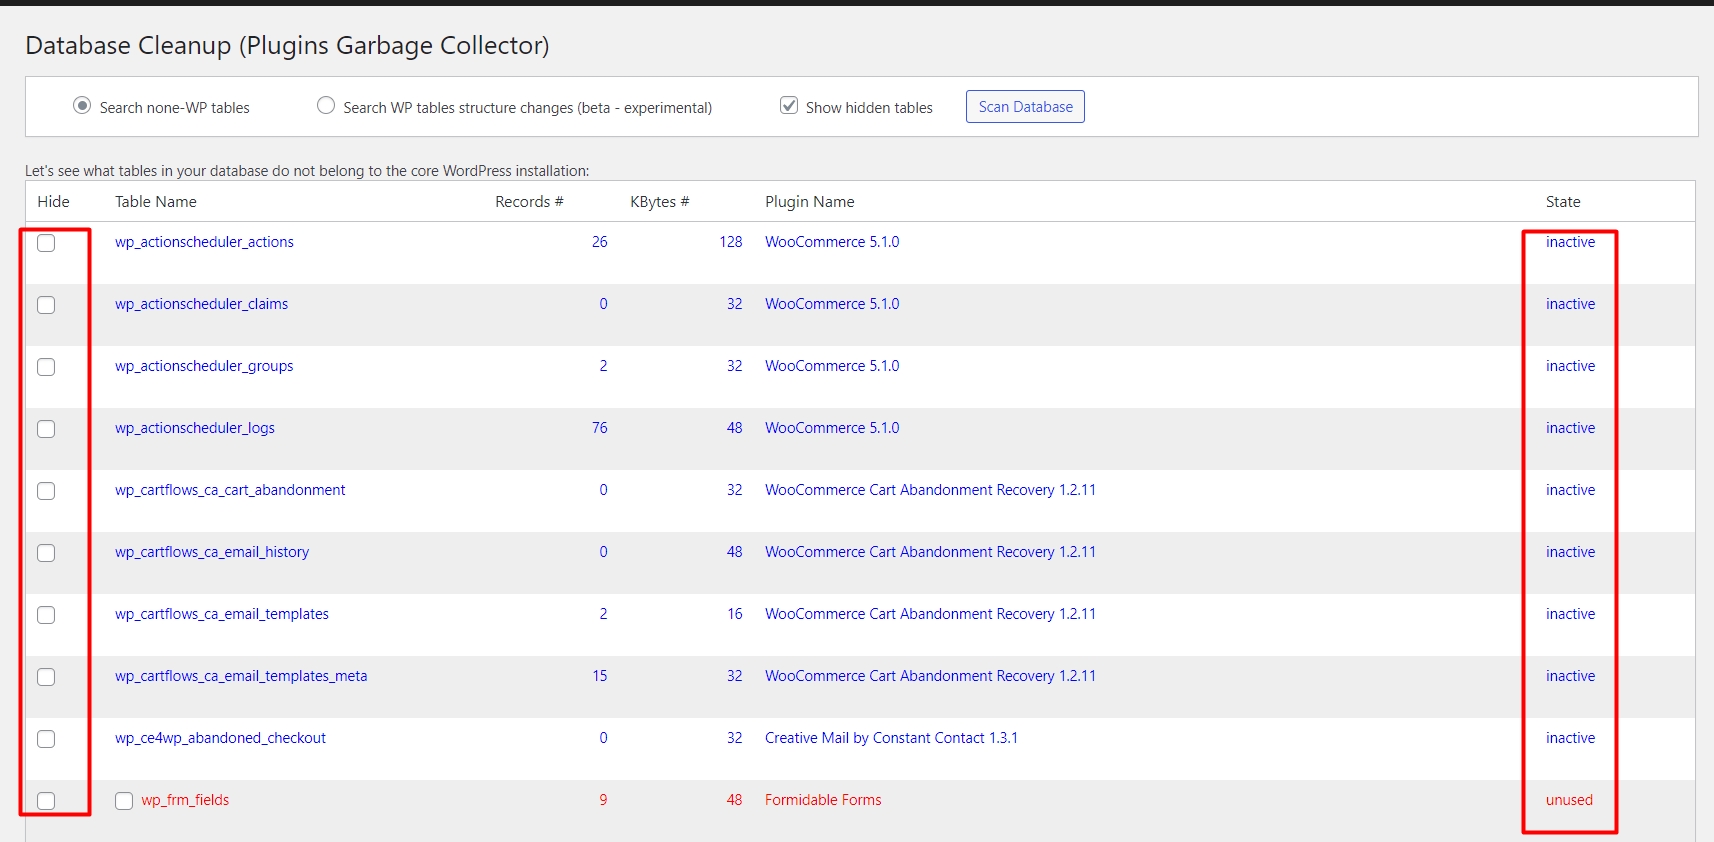Click table name wp_actionscheduler_logs
Viewport: 1714px width, 842px height.
click(195, 428)
